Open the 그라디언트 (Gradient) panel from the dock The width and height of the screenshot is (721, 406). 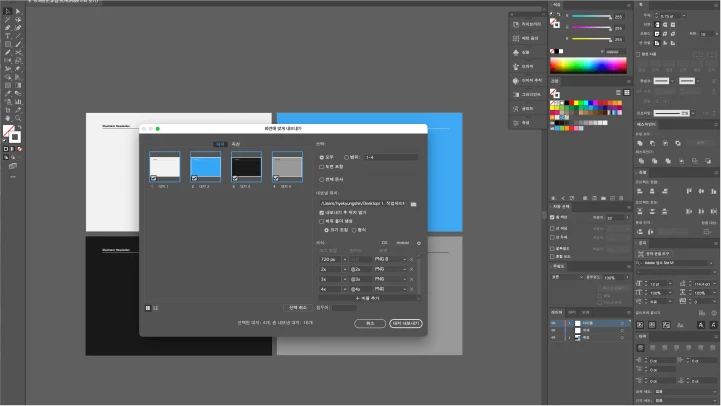(527, 95)
